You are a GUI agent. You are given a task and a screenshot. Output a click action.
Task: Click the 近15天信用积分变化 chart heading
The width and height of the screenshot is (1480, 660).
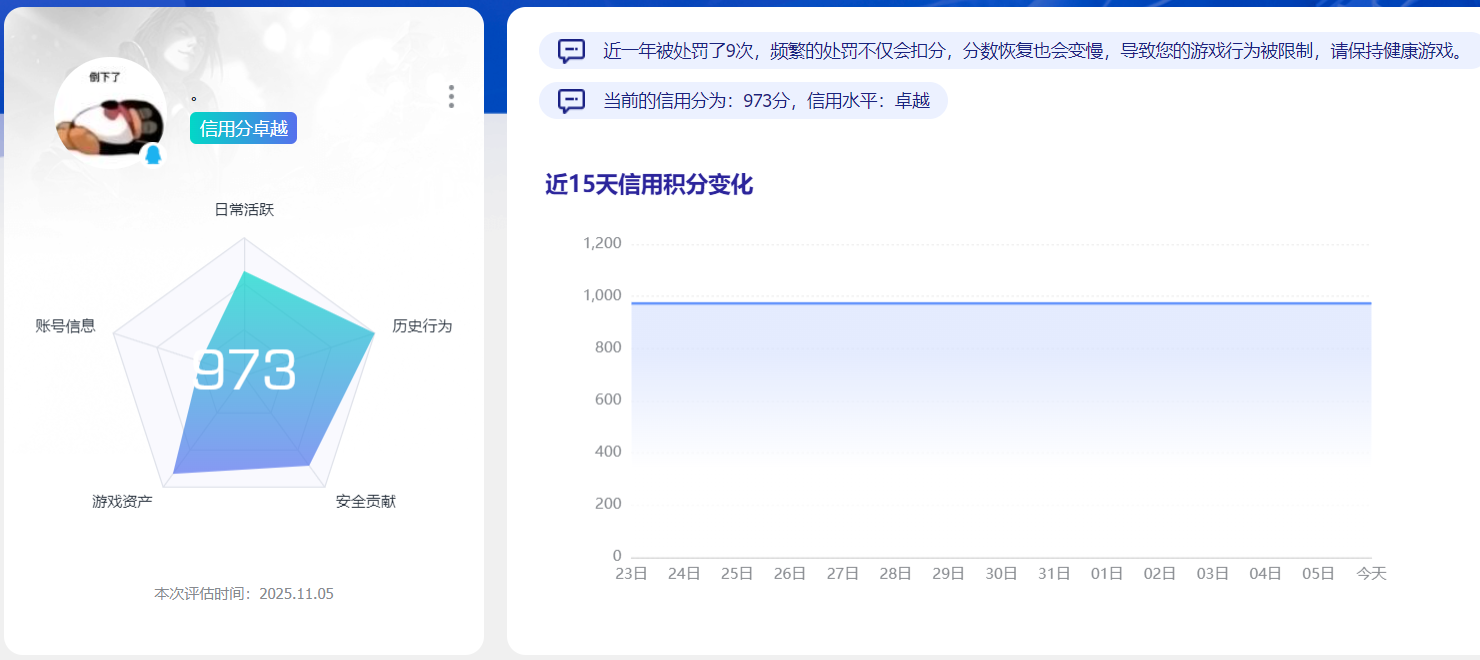coord(648,185)
